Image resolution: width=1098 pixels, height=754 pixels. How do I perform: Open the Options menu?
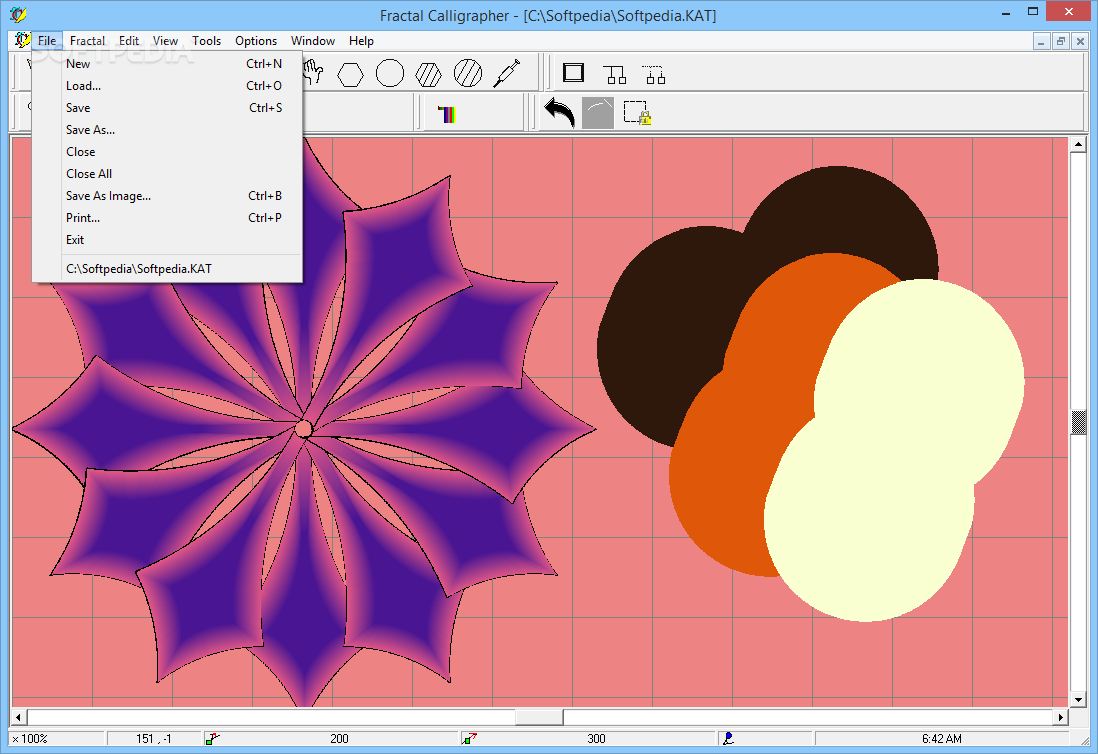(x=256, y=41)
